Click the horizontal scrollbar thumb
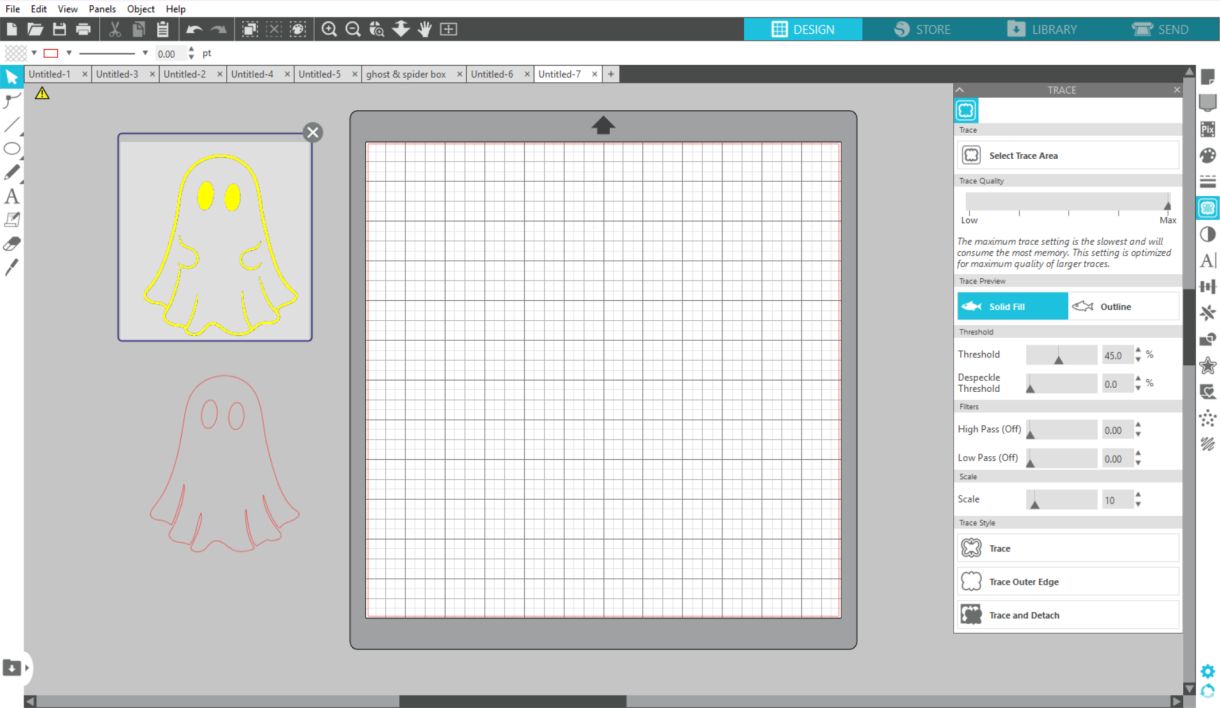 pos(513,701)
